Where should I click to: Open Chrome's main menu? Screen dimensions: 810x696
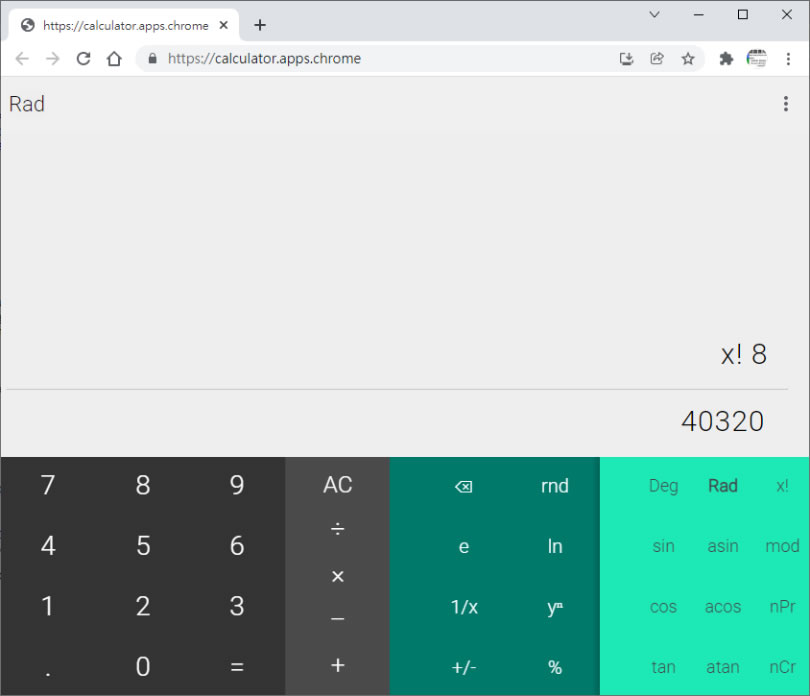790,59
